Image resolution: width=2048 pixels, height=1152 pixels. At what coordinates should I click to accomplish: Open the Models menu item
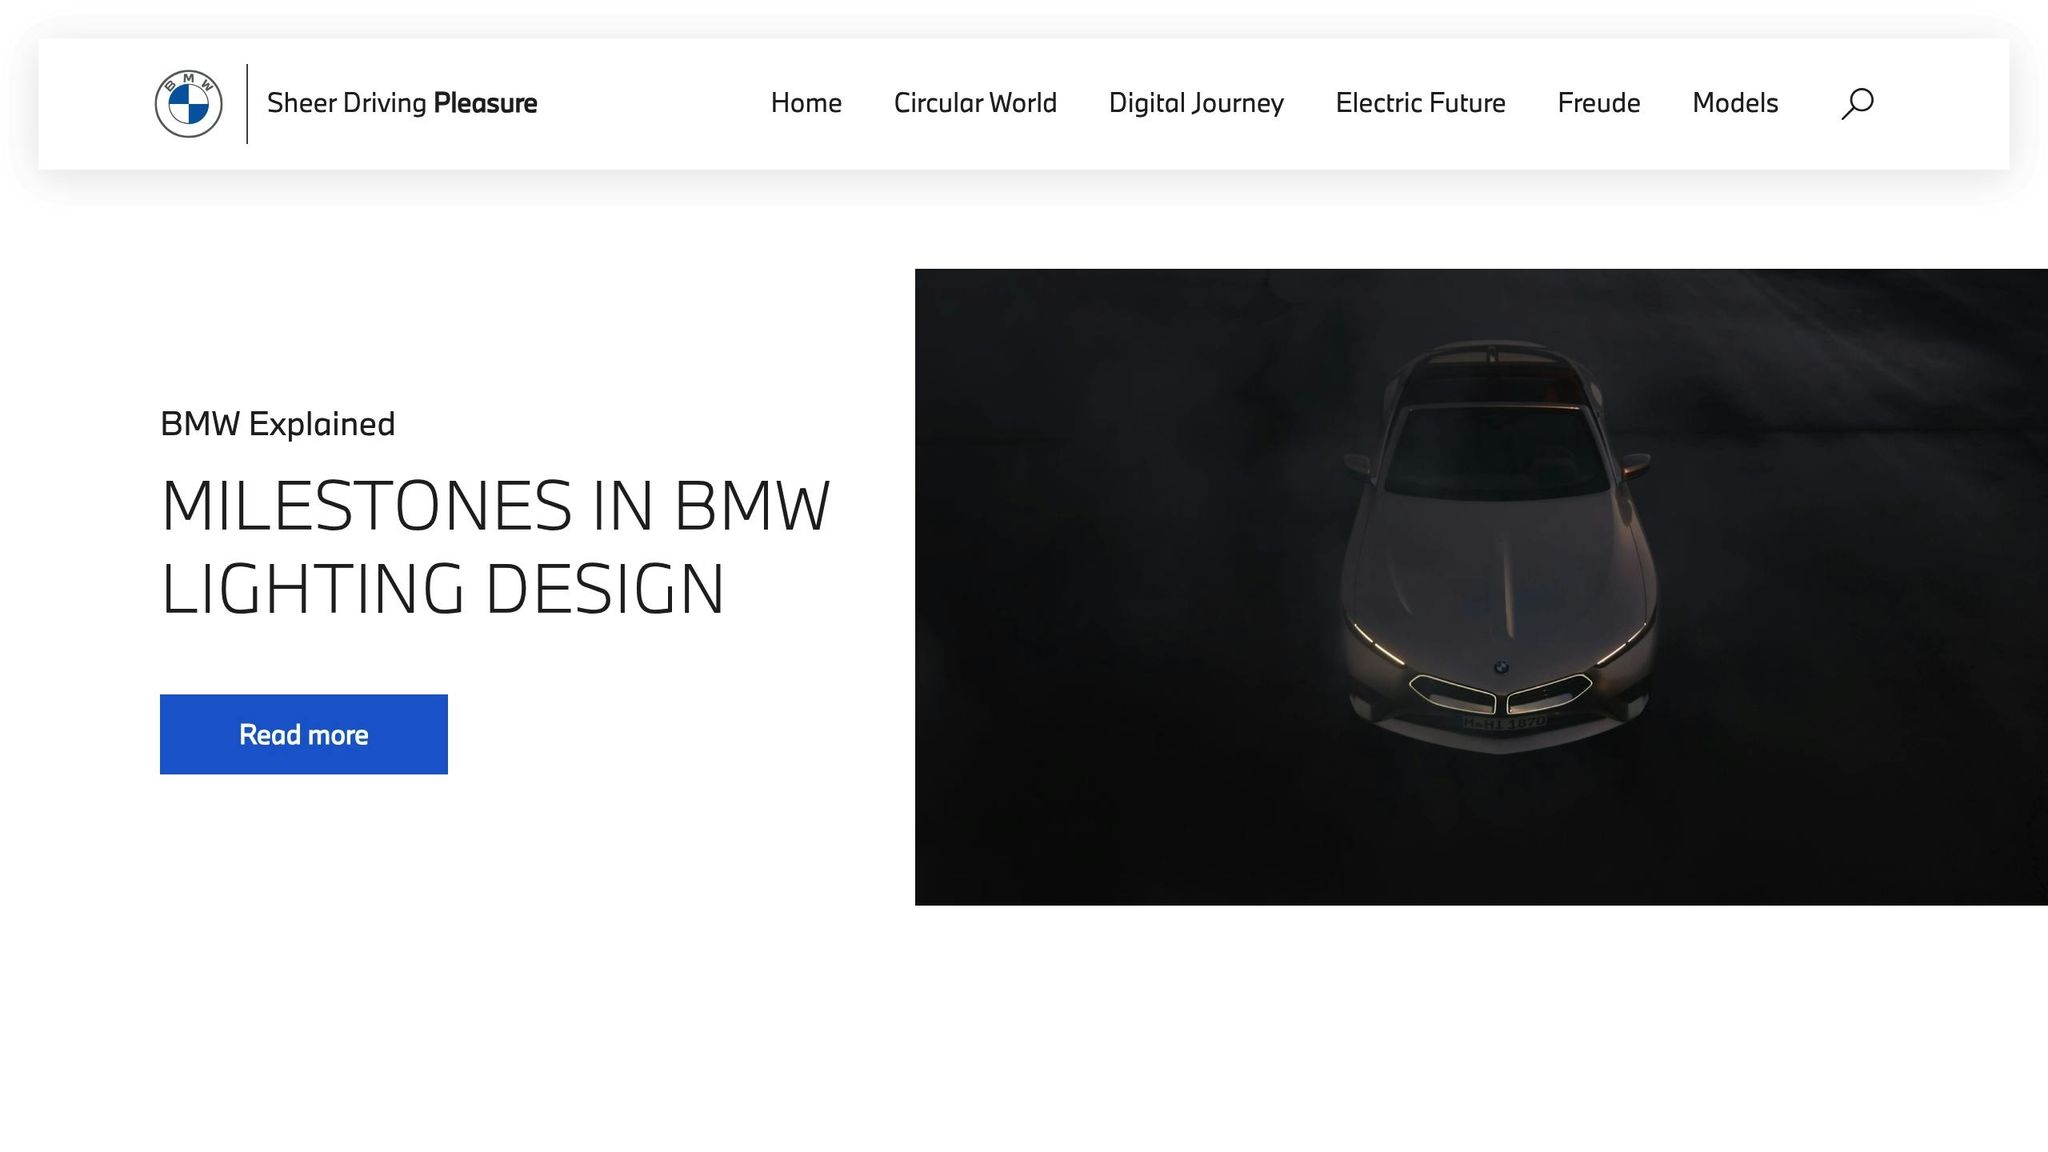pos(1735,103)
